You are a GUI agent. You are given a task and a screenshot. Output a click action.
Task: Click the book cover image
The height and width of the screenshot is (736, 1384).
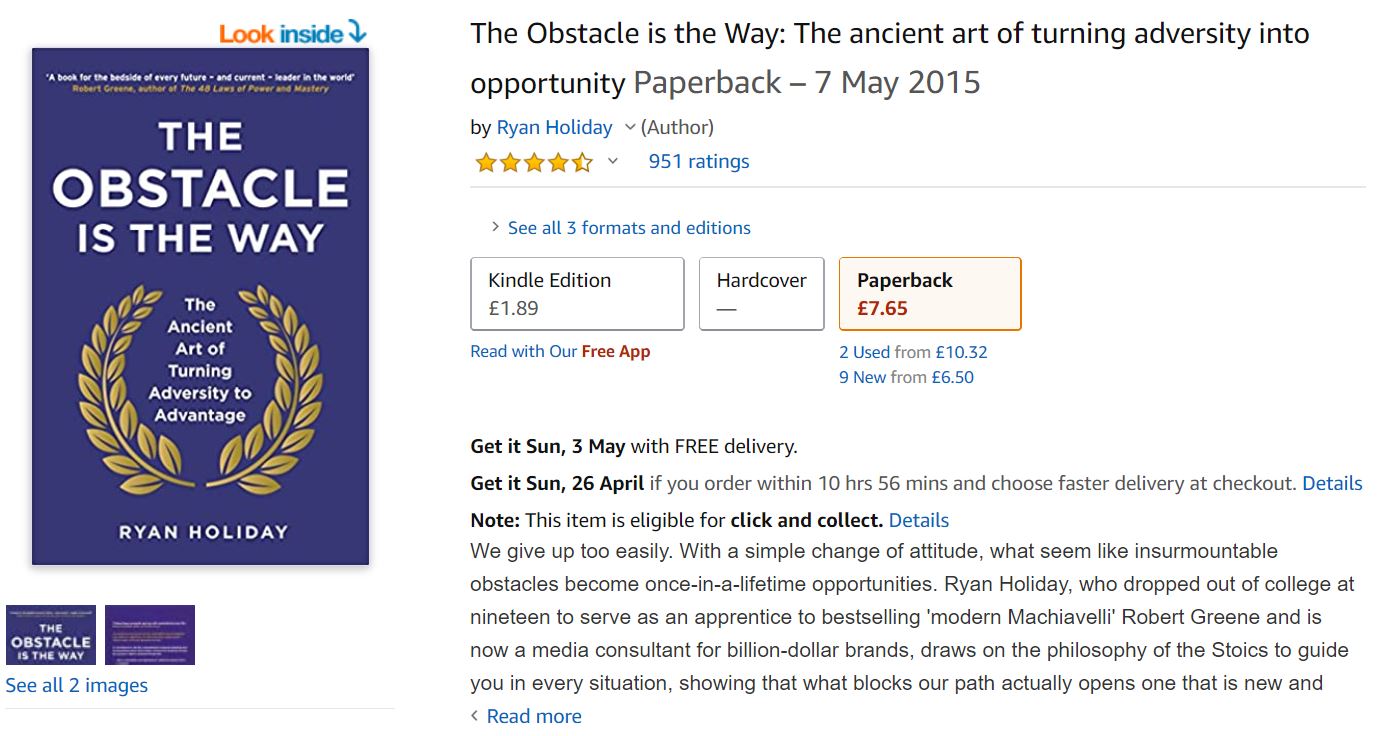click(x=200, y=300)
